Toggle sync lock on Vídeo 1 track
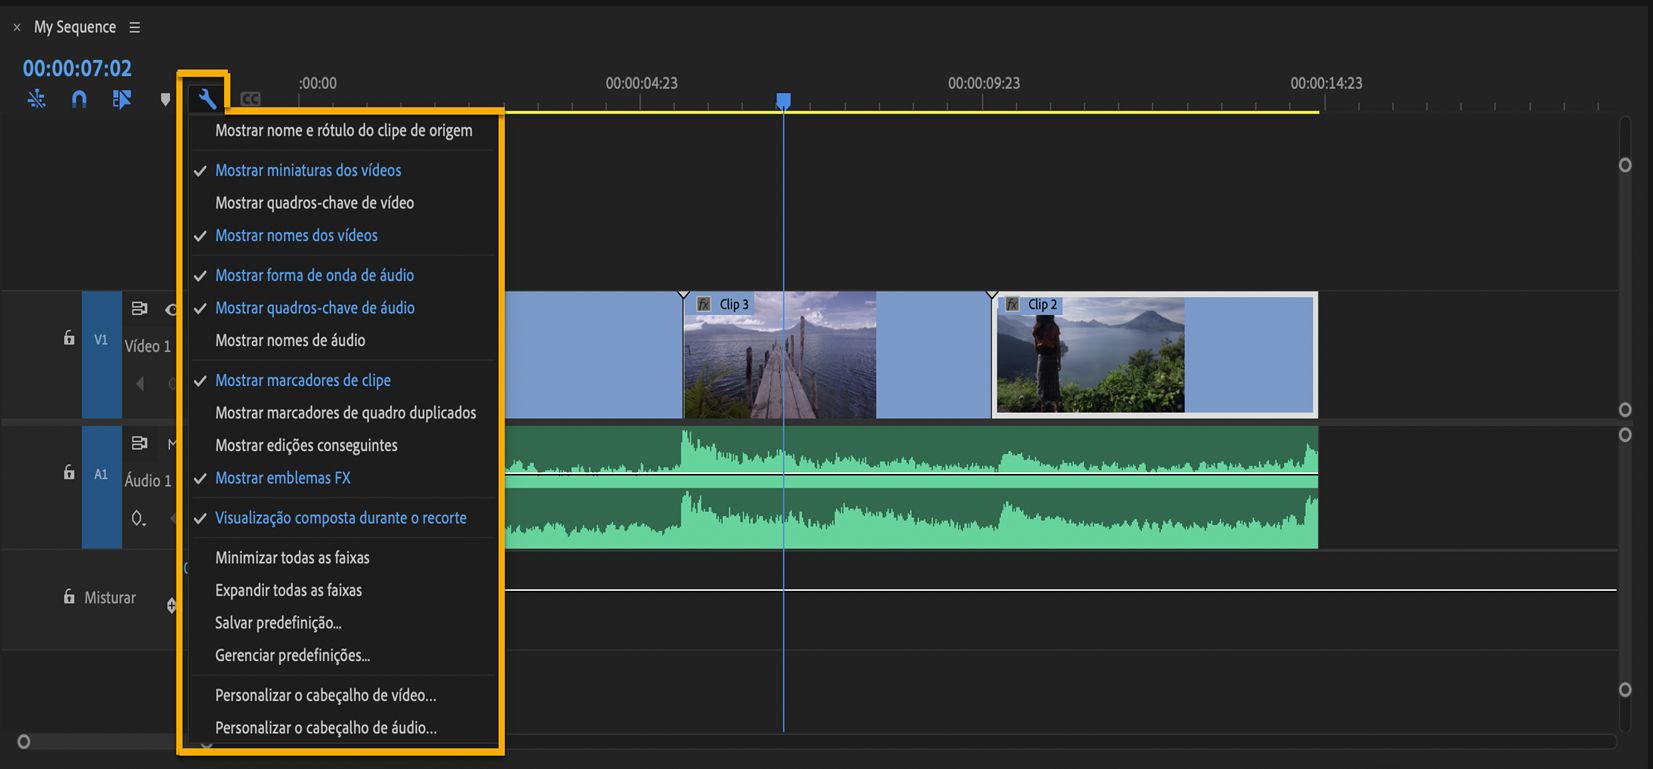This screenshot has height=769, width=1653. click(x=139, y=309)
